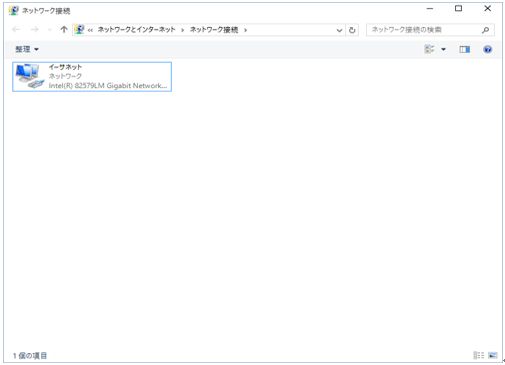Image resolution: width=505 pixels, height=365 pixels.
Task: Select the イーサネット network adapter
Action: [92, 77]
